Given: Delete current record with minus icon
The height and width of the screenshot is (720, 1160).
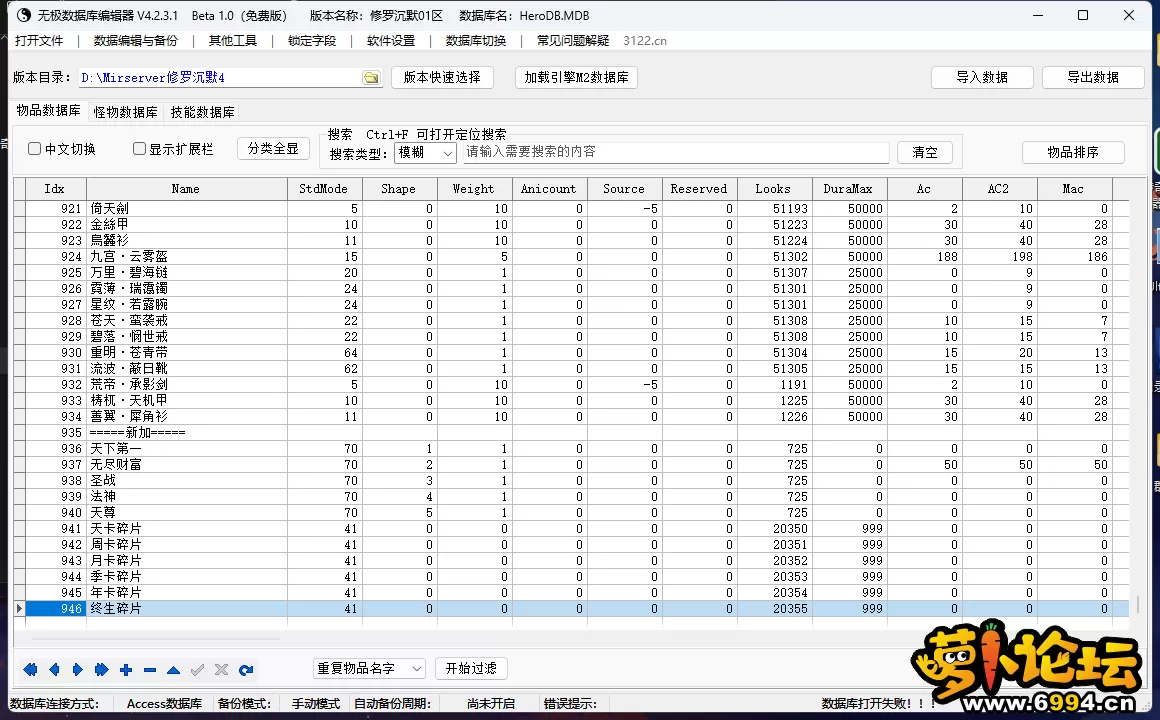Looking at the screenshot, I should click(149, 670).
